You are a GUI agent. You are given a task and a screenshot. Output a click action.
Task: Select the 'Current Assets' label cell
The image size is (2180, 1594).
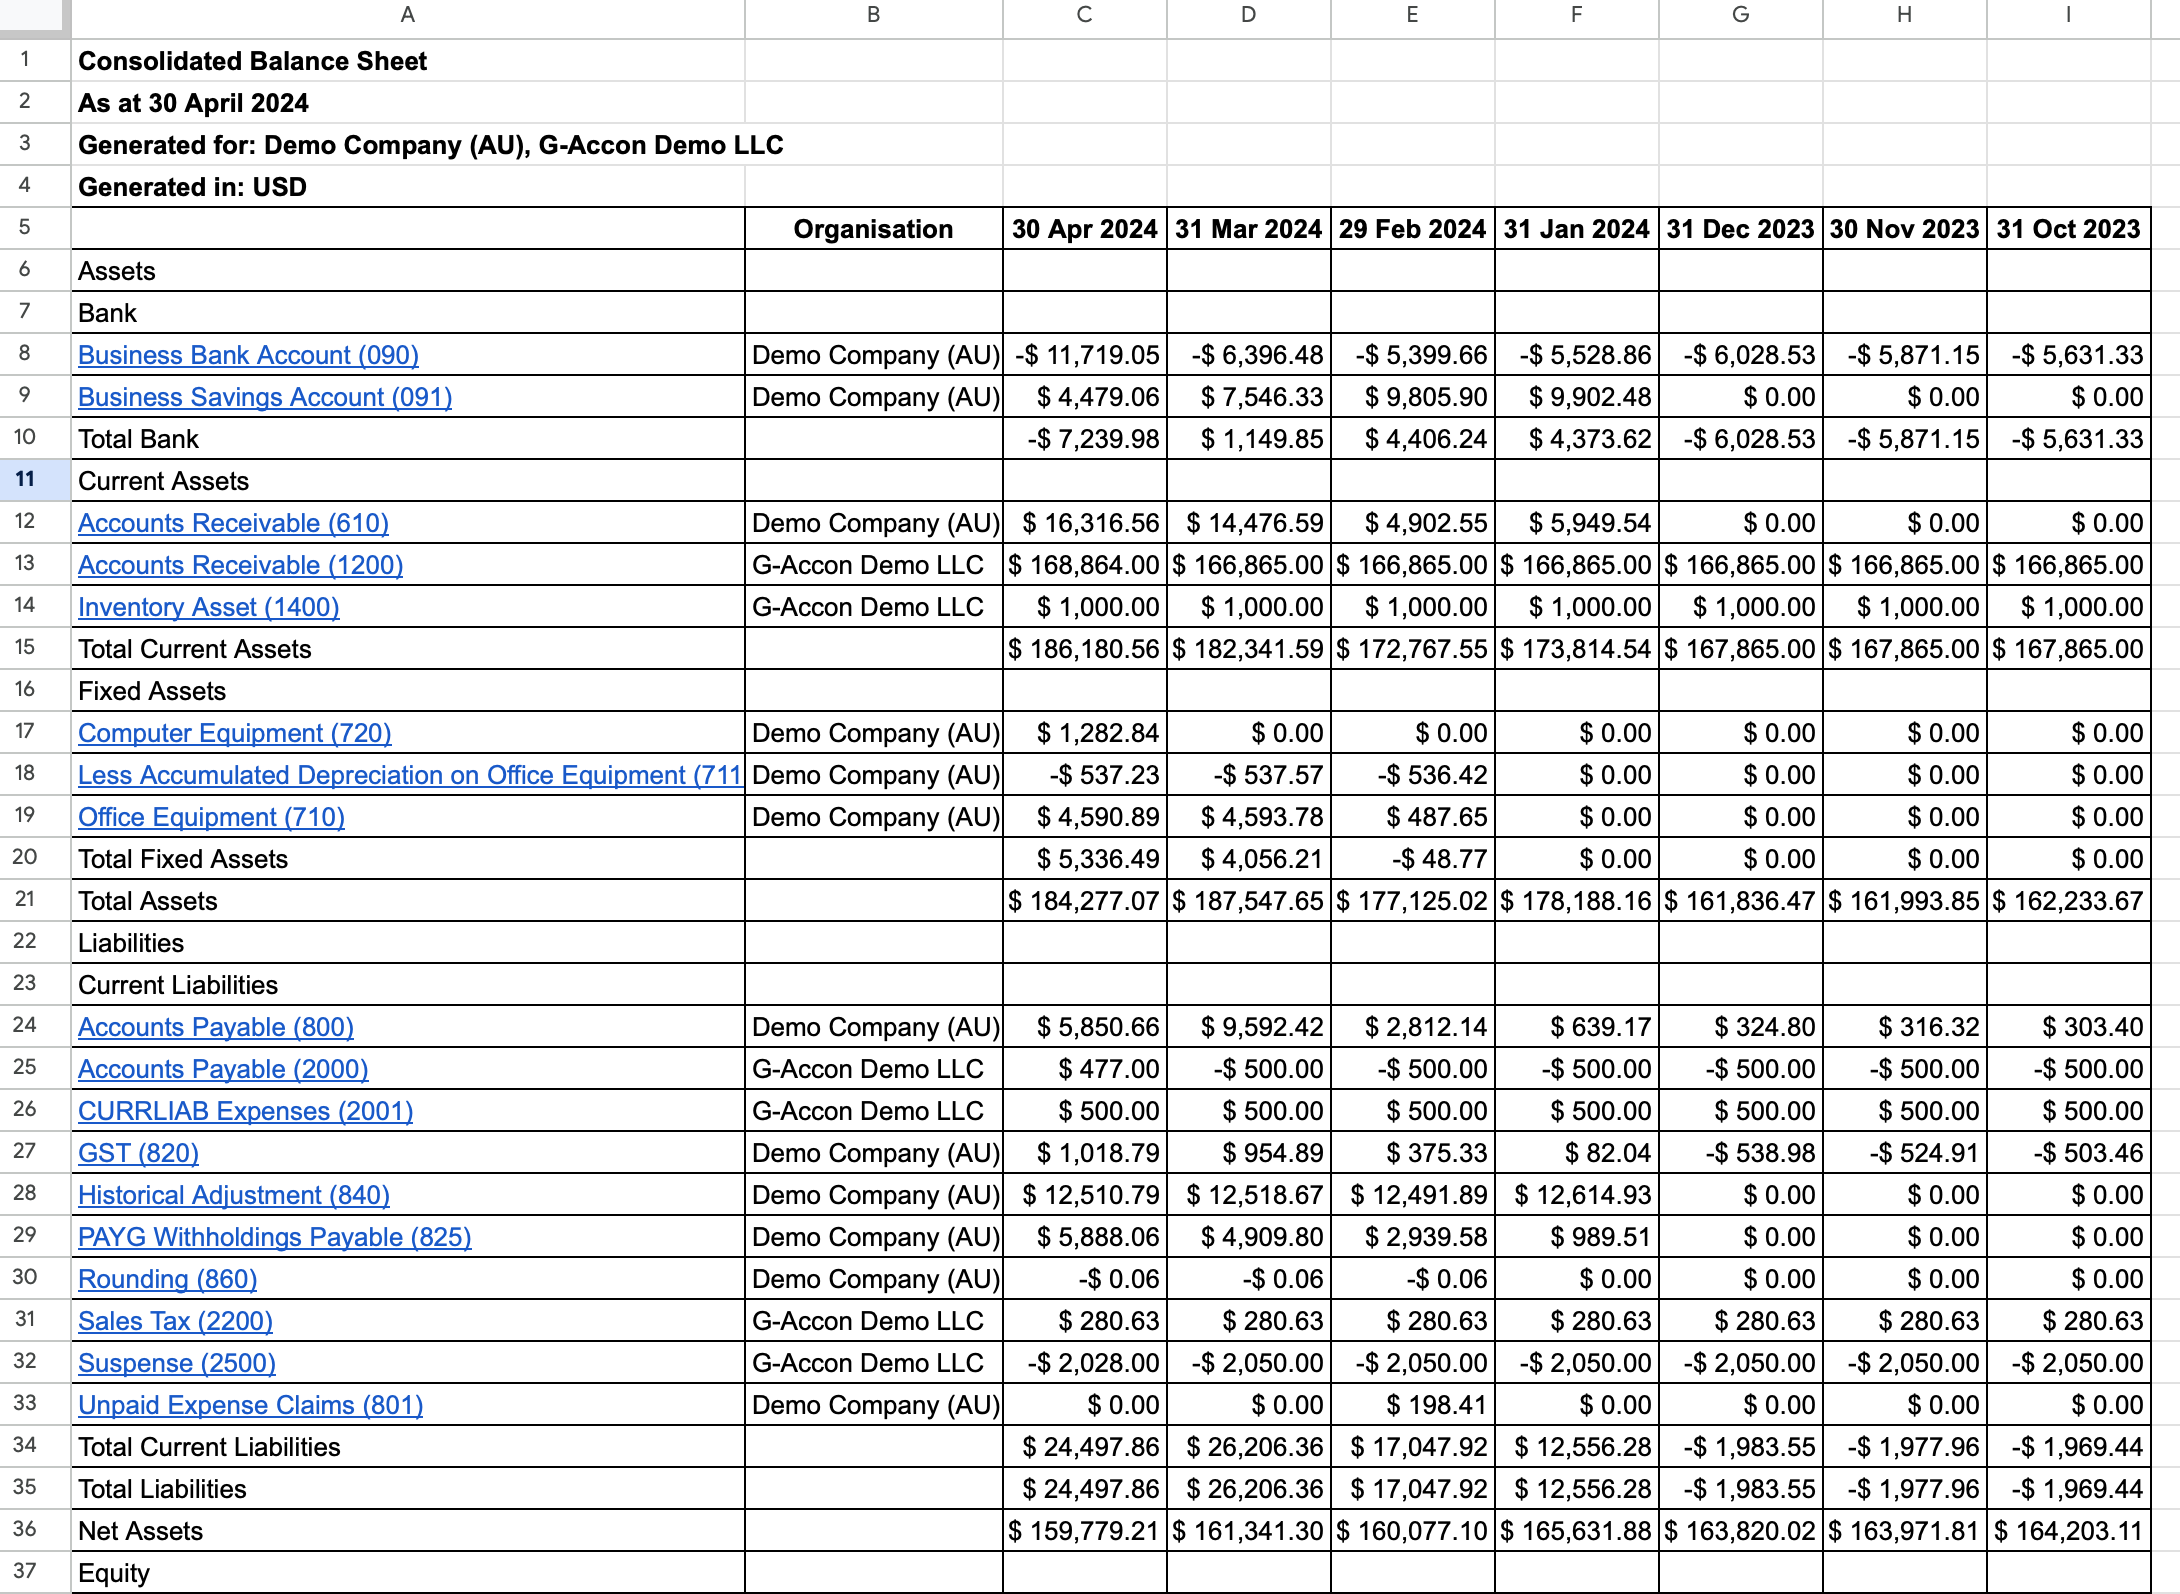408,481
